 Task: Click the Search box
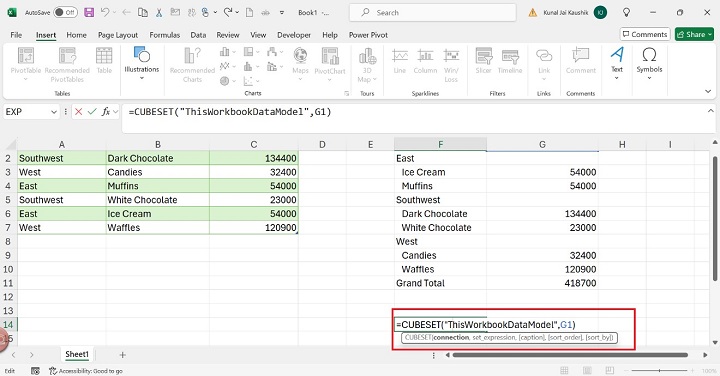tap(433, 12)
